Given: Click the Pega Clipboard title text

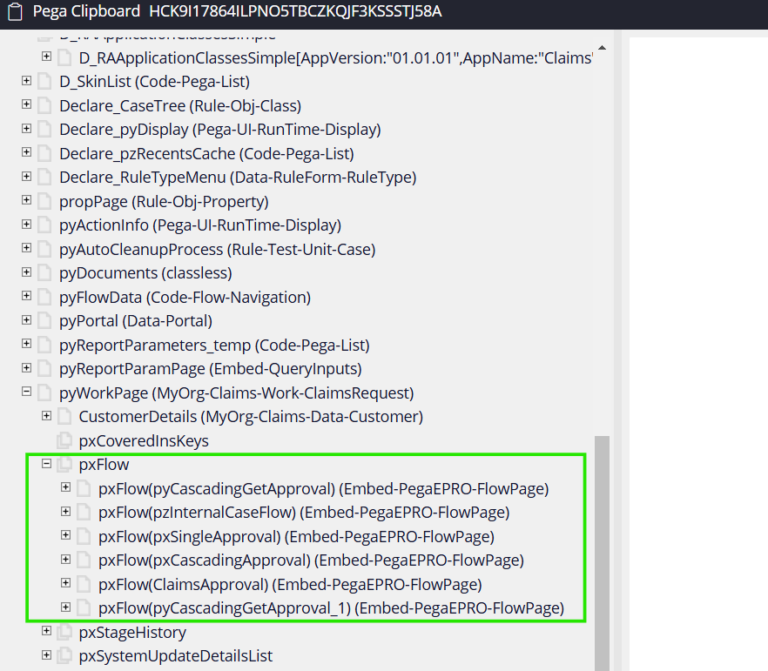Looking at the screenshot, I should tap(86, 11).
